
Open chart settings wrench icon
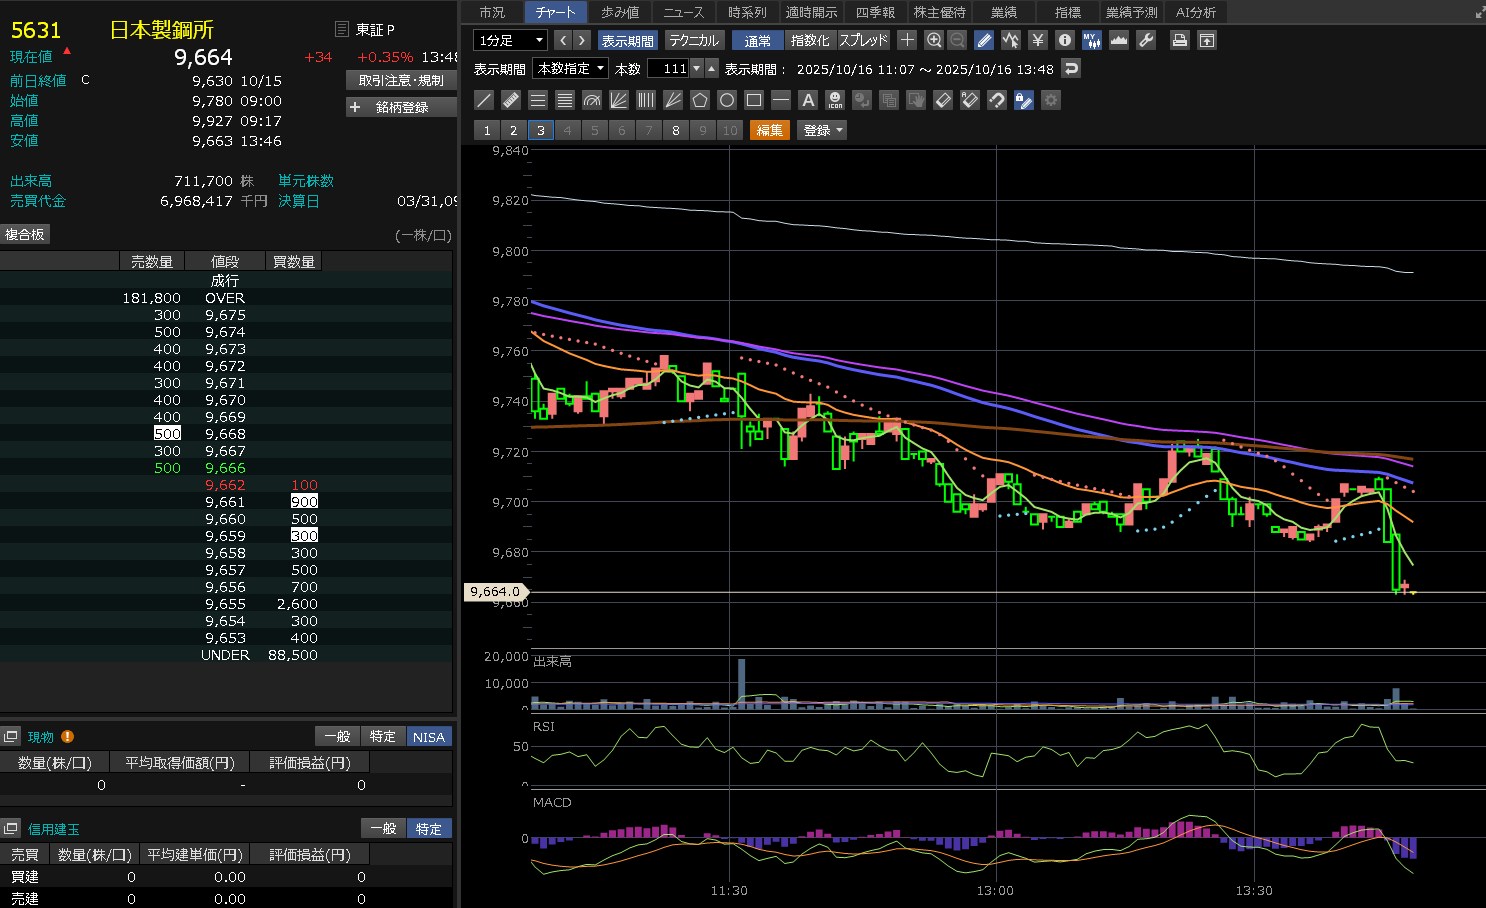1146,40
